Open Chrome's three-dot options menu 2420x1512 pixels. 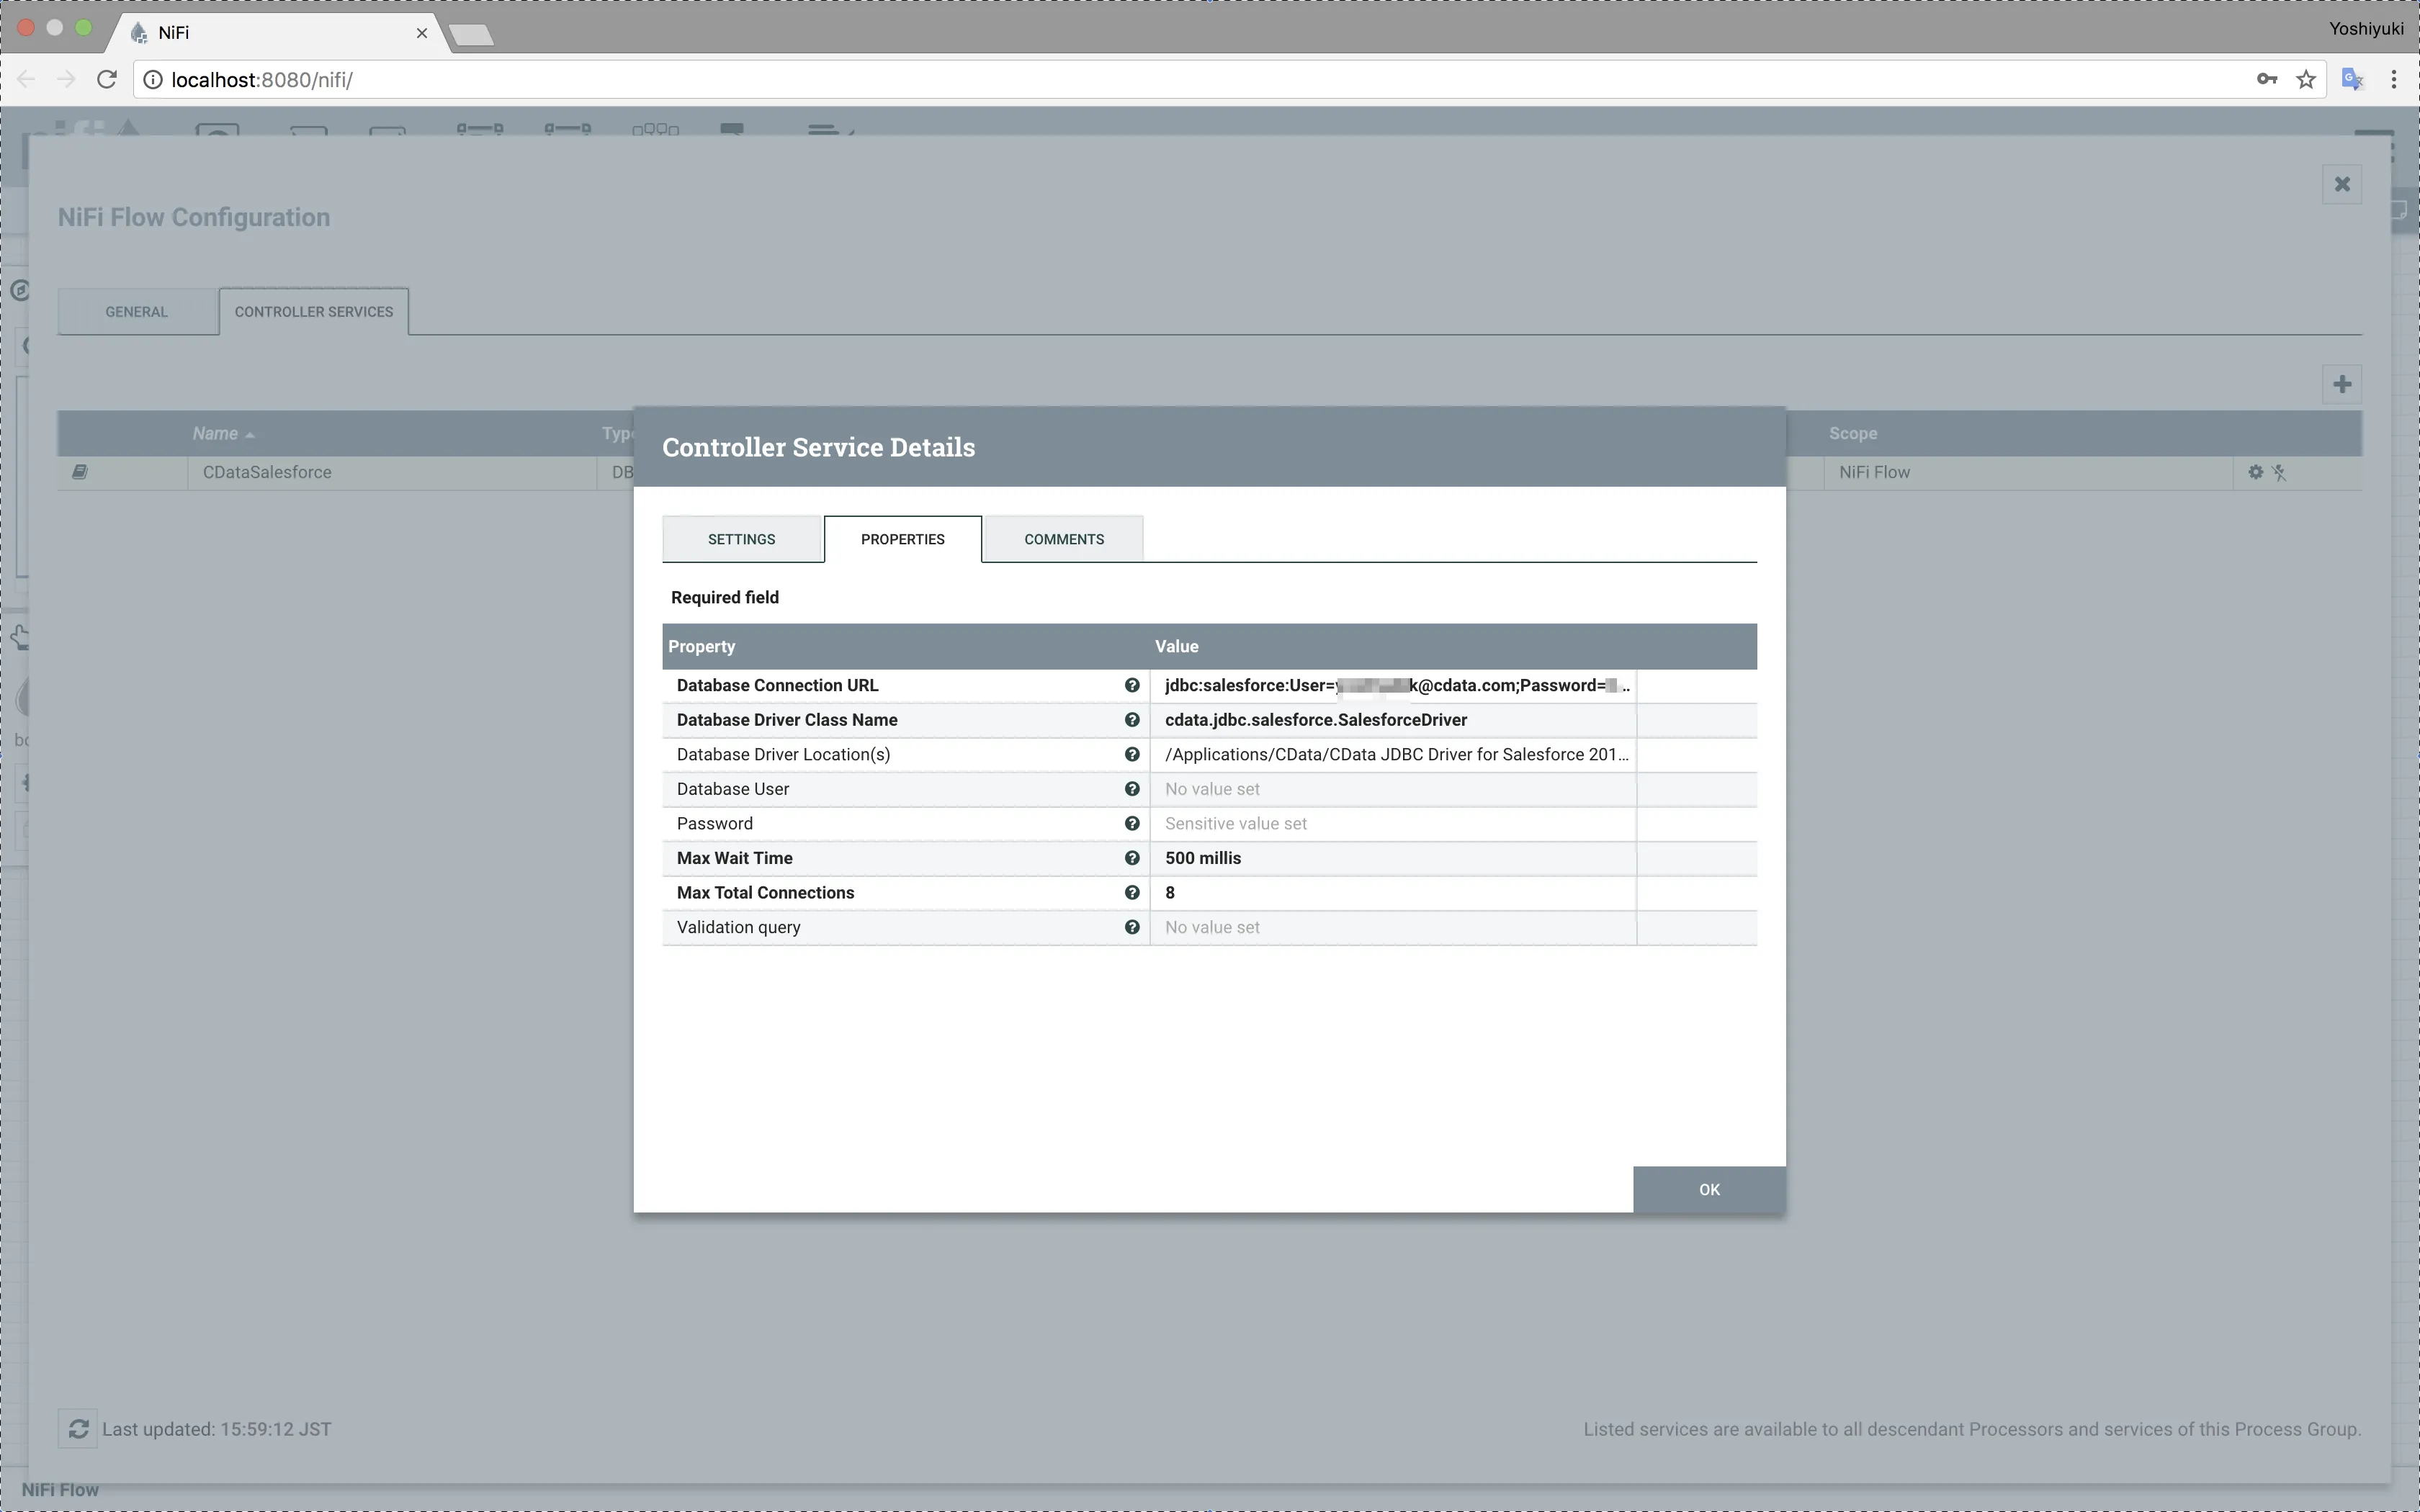2394,79
